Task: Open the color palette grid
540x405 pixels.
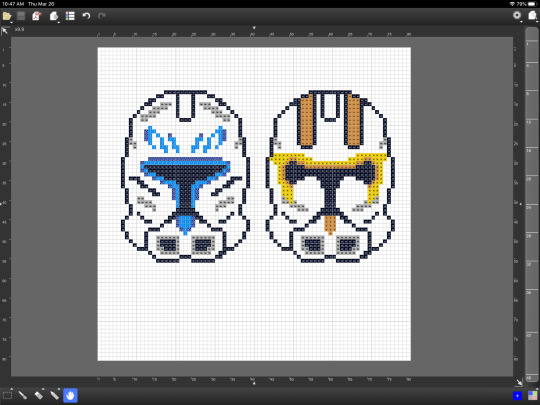Action: click(532, 396)
